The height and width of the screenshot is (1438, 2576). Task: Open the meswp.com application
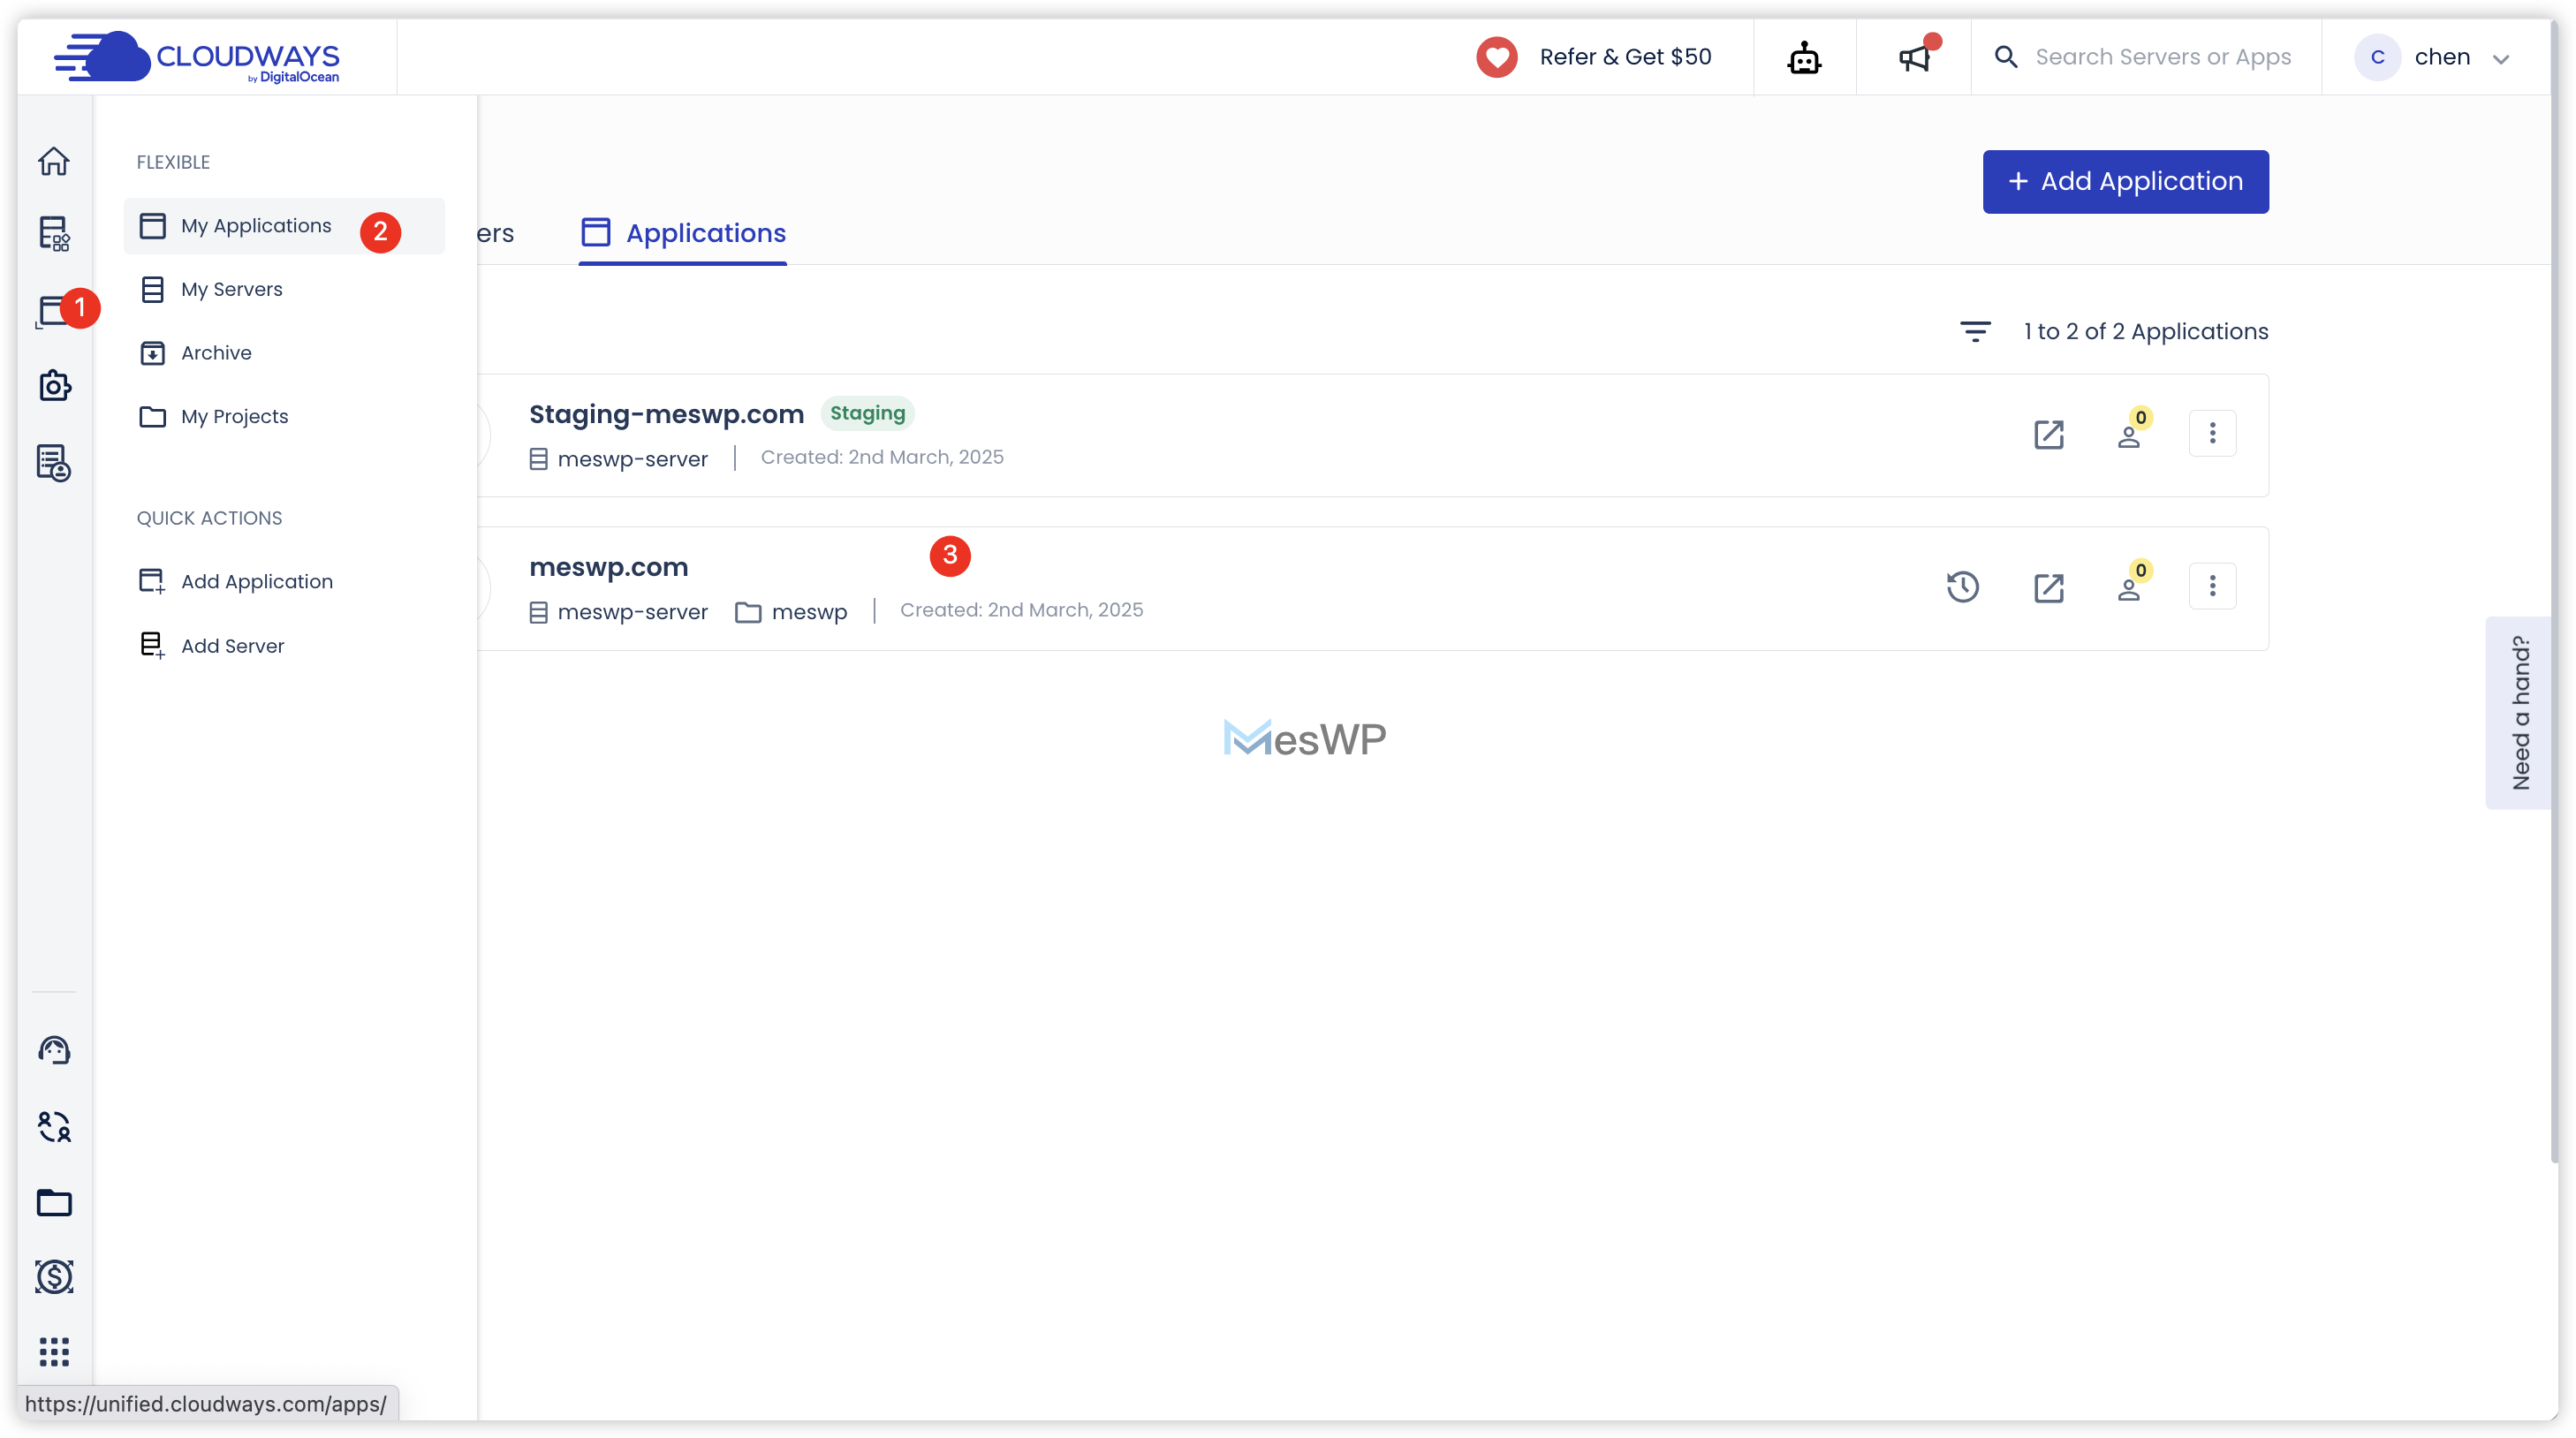click(608, 567)
